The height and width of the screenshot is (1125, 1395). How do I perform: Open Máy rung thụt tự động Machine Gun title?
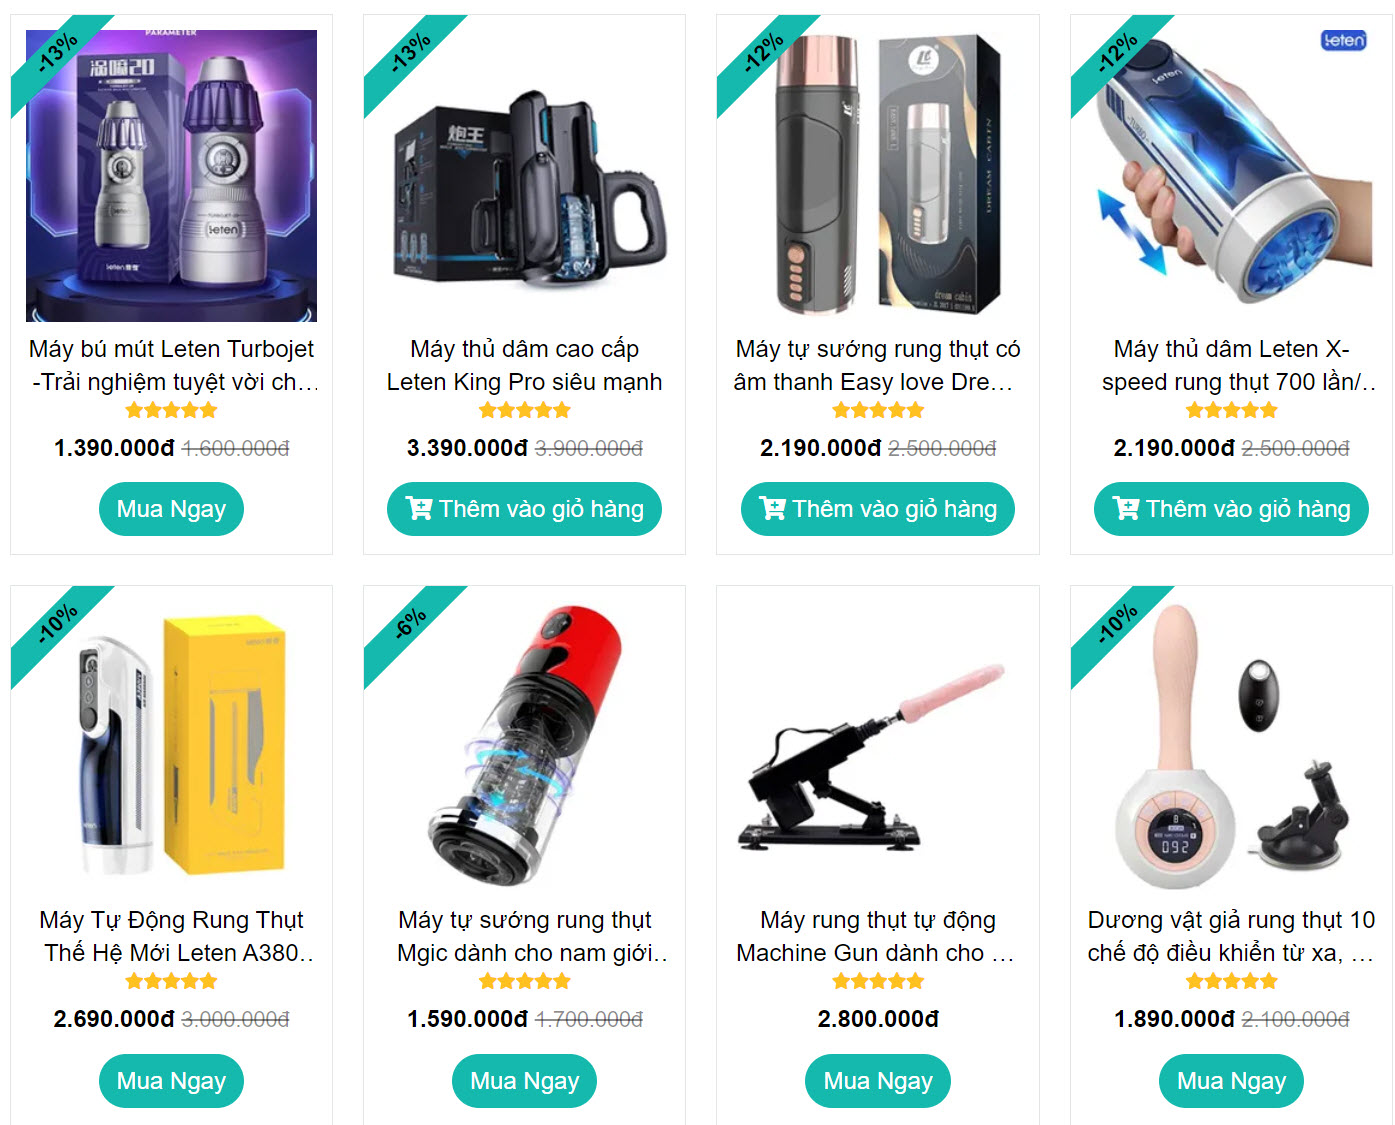point(877,936)
